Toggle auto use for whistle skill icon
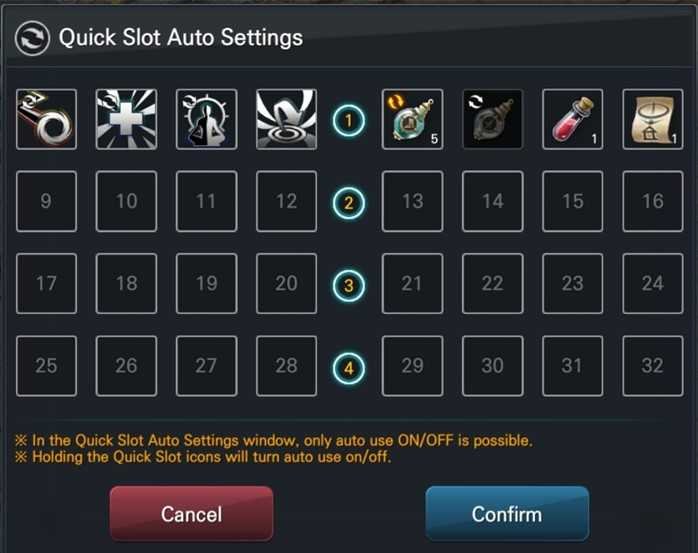The image size is (698, 553). tap(46, 119)
